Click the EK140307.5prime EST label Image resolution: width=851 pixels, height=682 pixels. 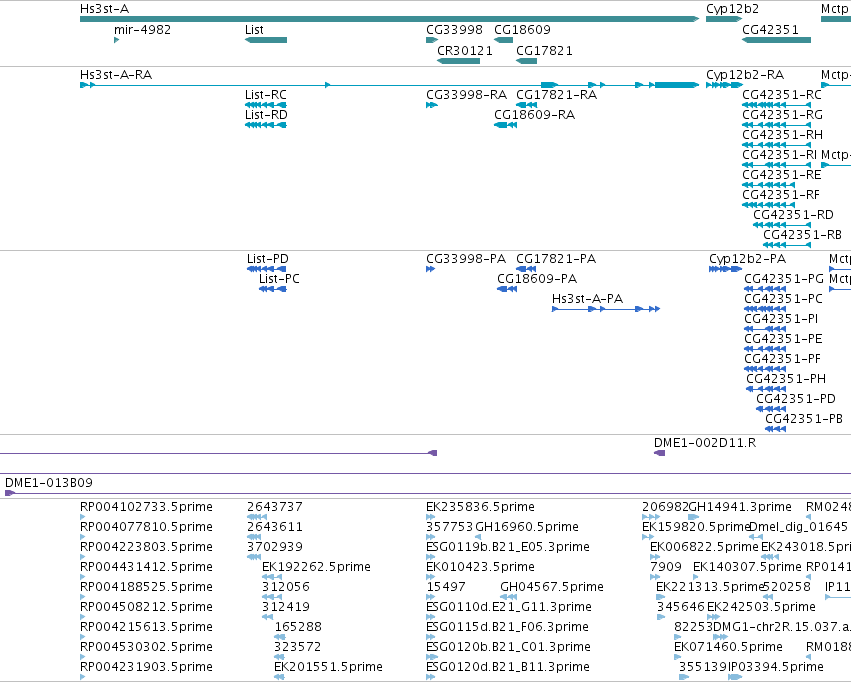pos(747,567)
